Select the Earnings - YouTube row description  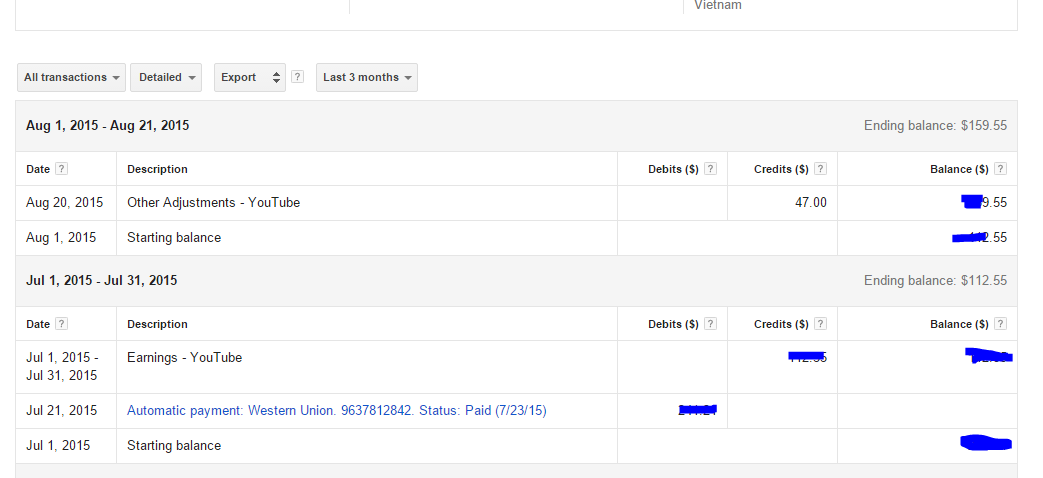click(184, 358)
